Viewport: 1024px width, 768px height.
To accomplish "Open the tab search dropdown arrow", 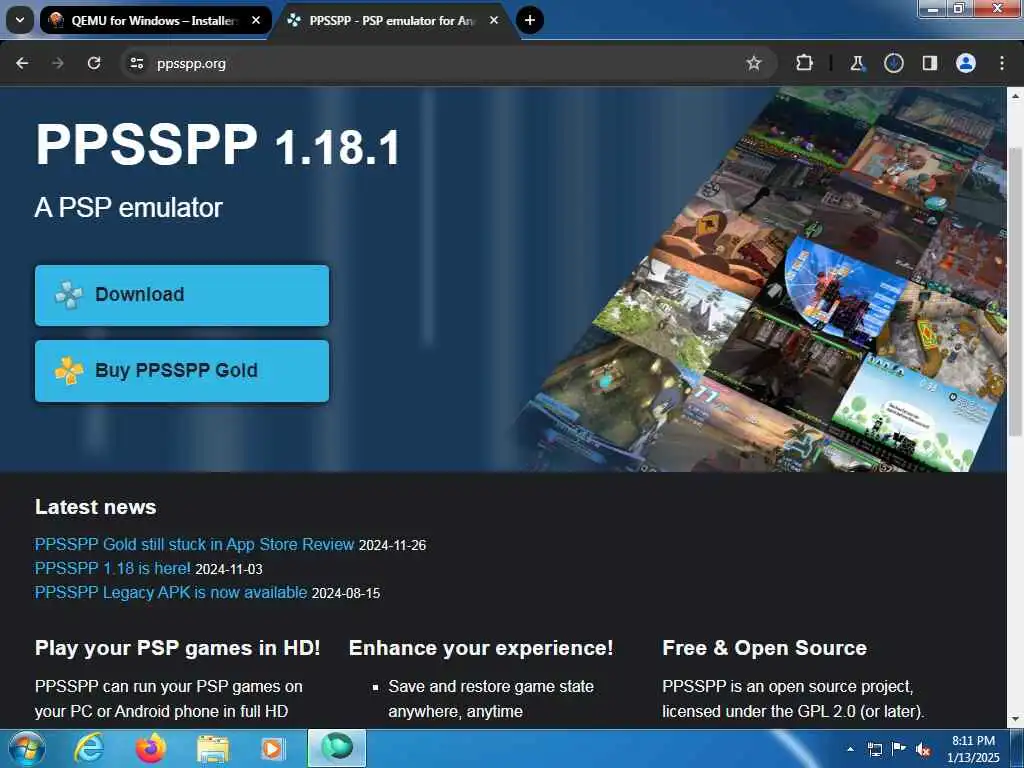I will tap(20, 20).
